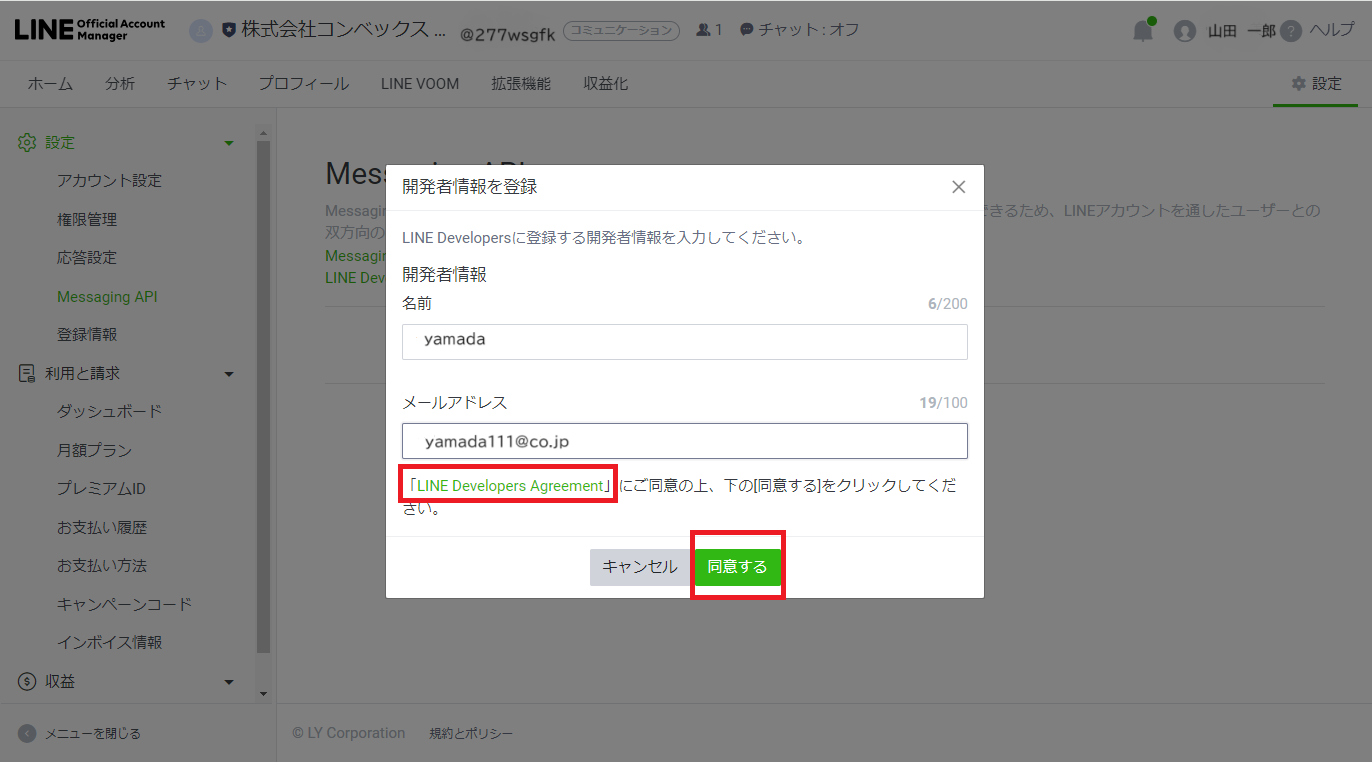Open ダッシュボード in the sidebar
Screen dimensions: 1372x762
click(x=109, y=412)
